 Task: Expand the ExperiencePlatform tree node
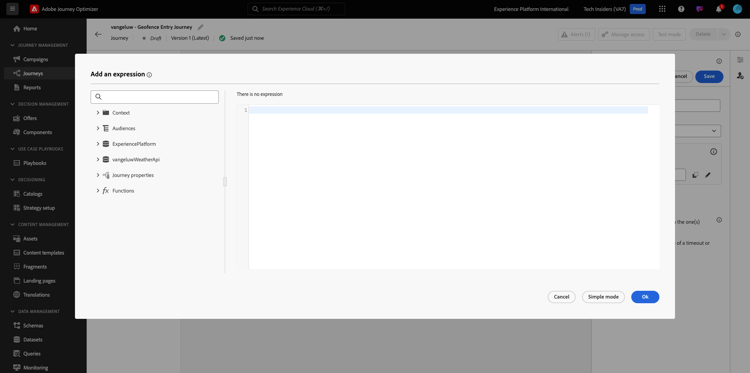coord(98,144)
